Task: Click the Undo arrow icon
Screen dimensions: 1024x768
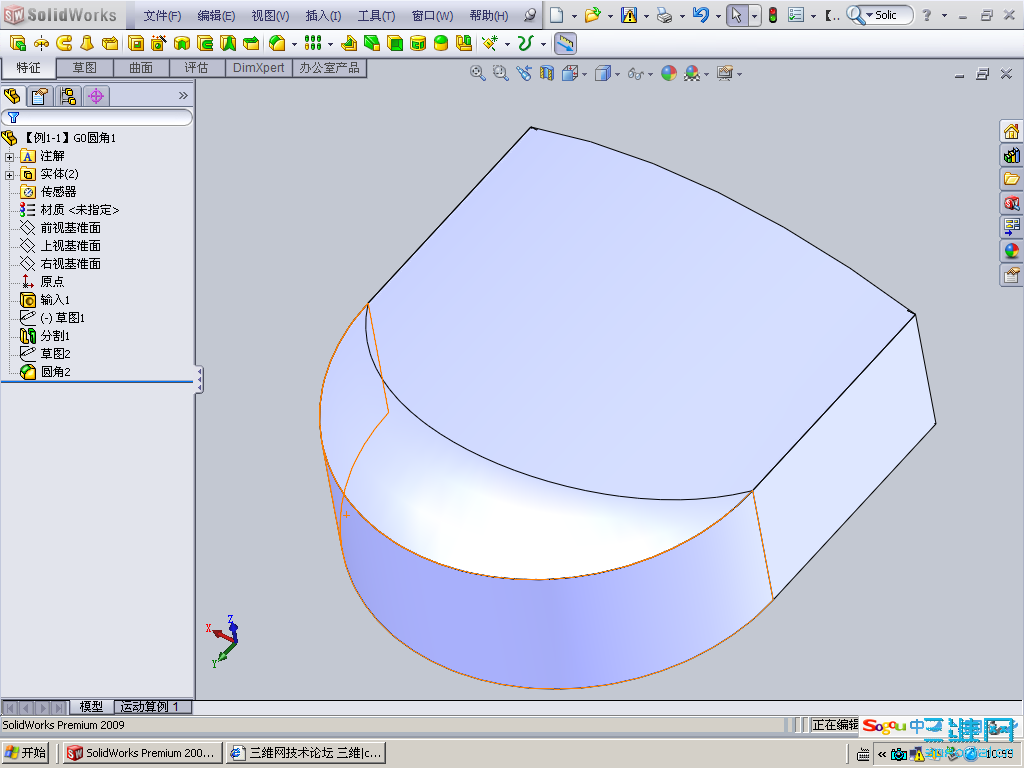Action: (x=700, y=15)
